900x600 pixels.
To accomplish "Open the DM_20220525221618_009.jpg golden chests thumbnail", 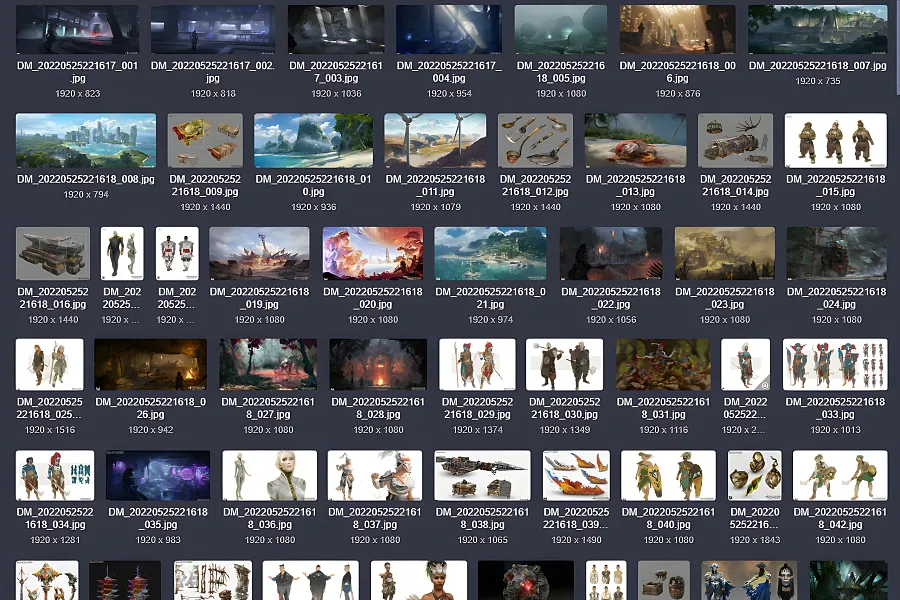I will coord(205,141).
